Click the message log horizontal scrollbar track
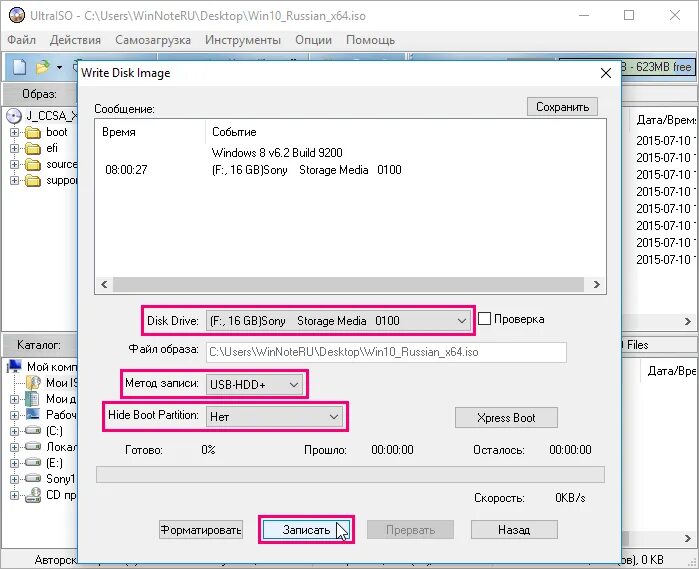Image resolution: width=699 pixels, height=569 pixels. 348,284
